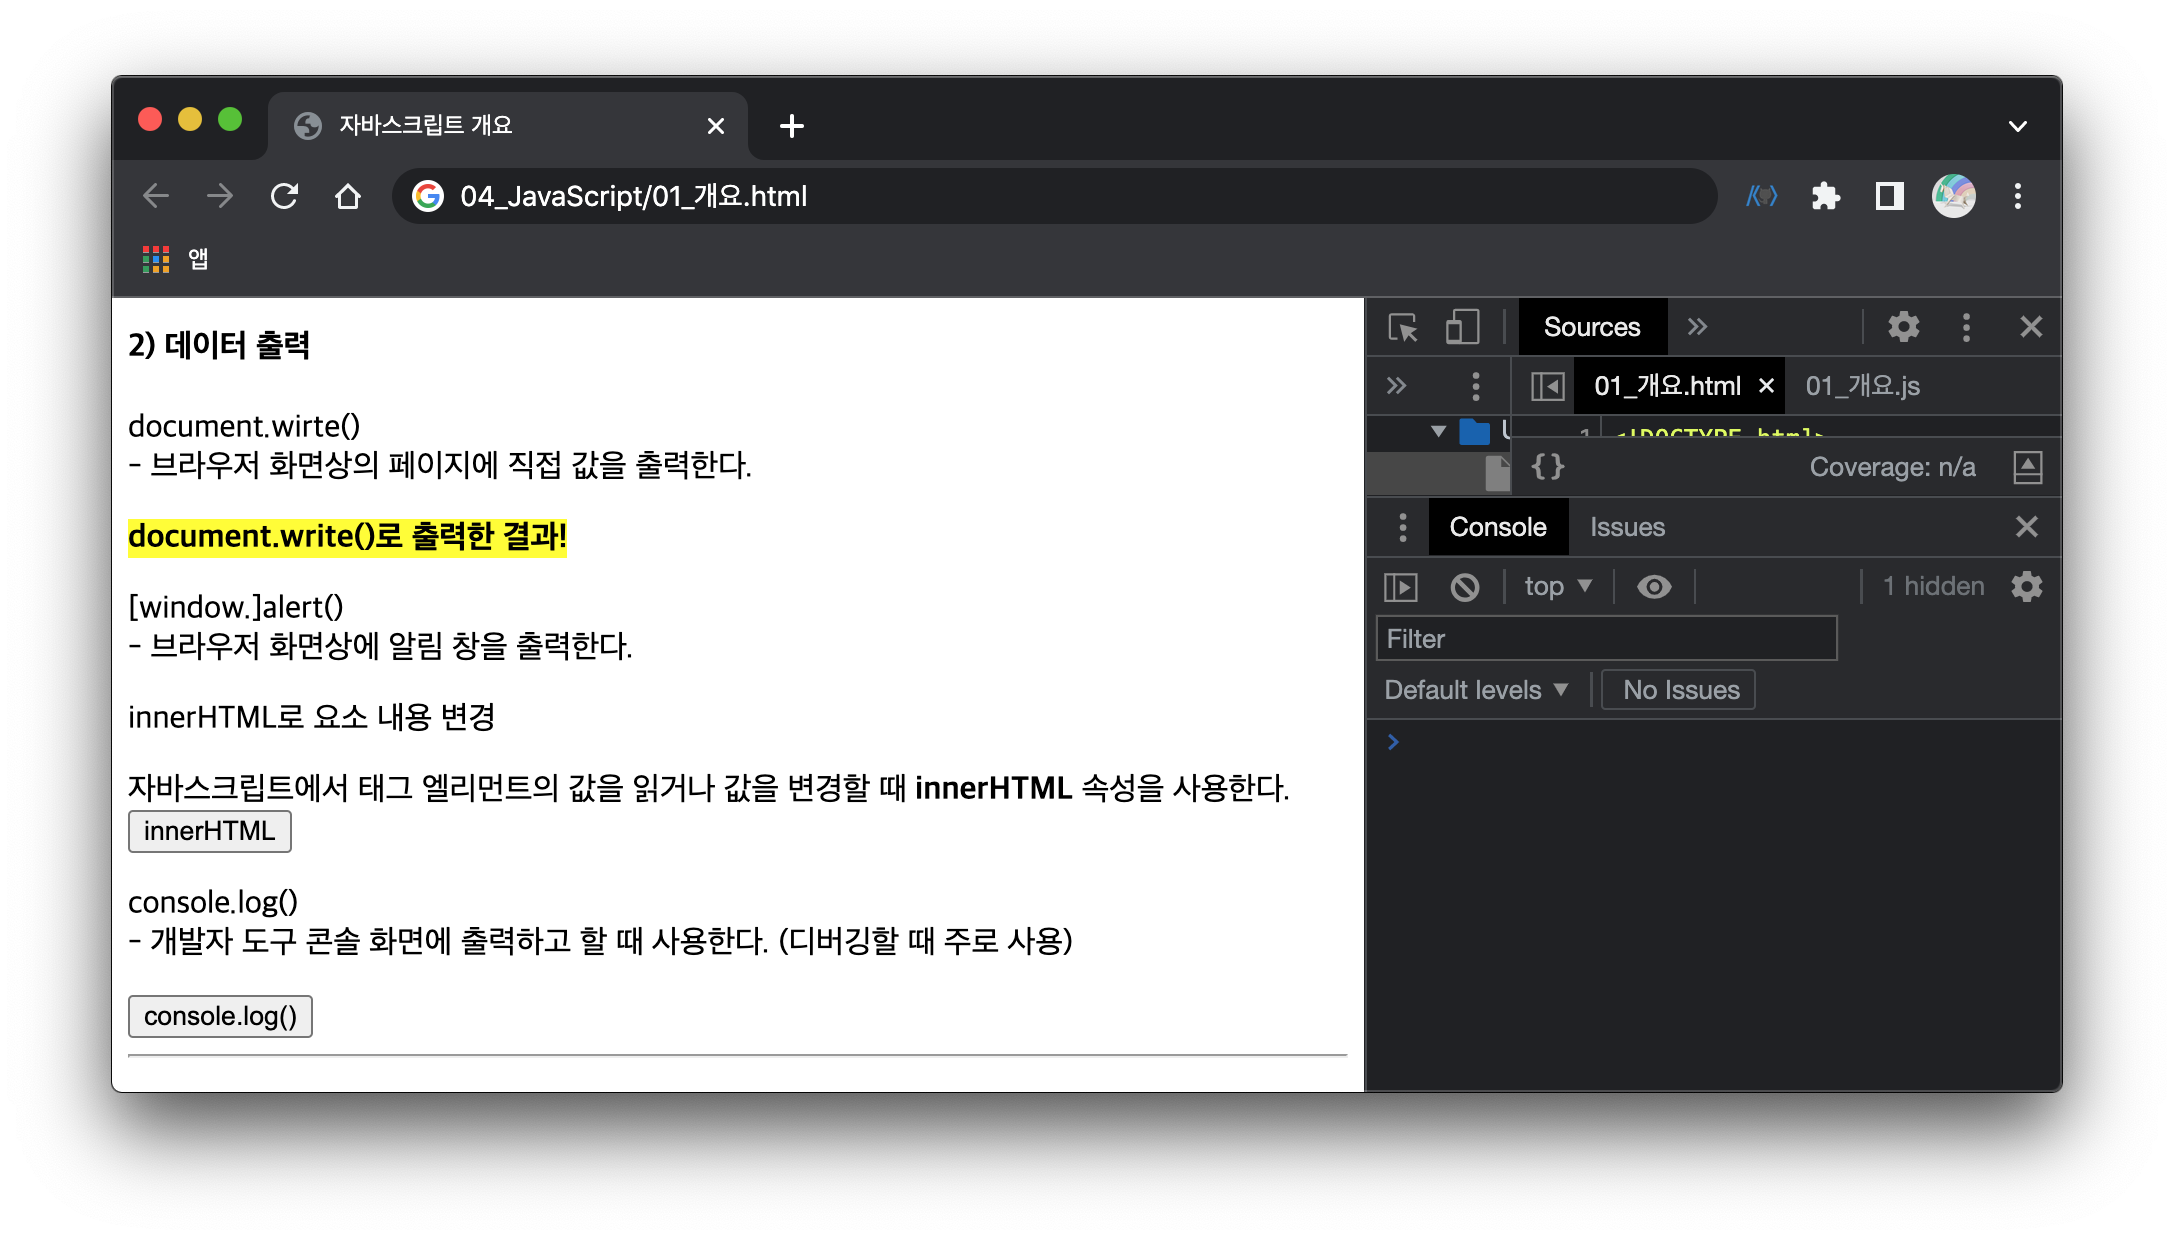
Task: Click the pretty print braces icon
Action: [x=1548, y=467]
